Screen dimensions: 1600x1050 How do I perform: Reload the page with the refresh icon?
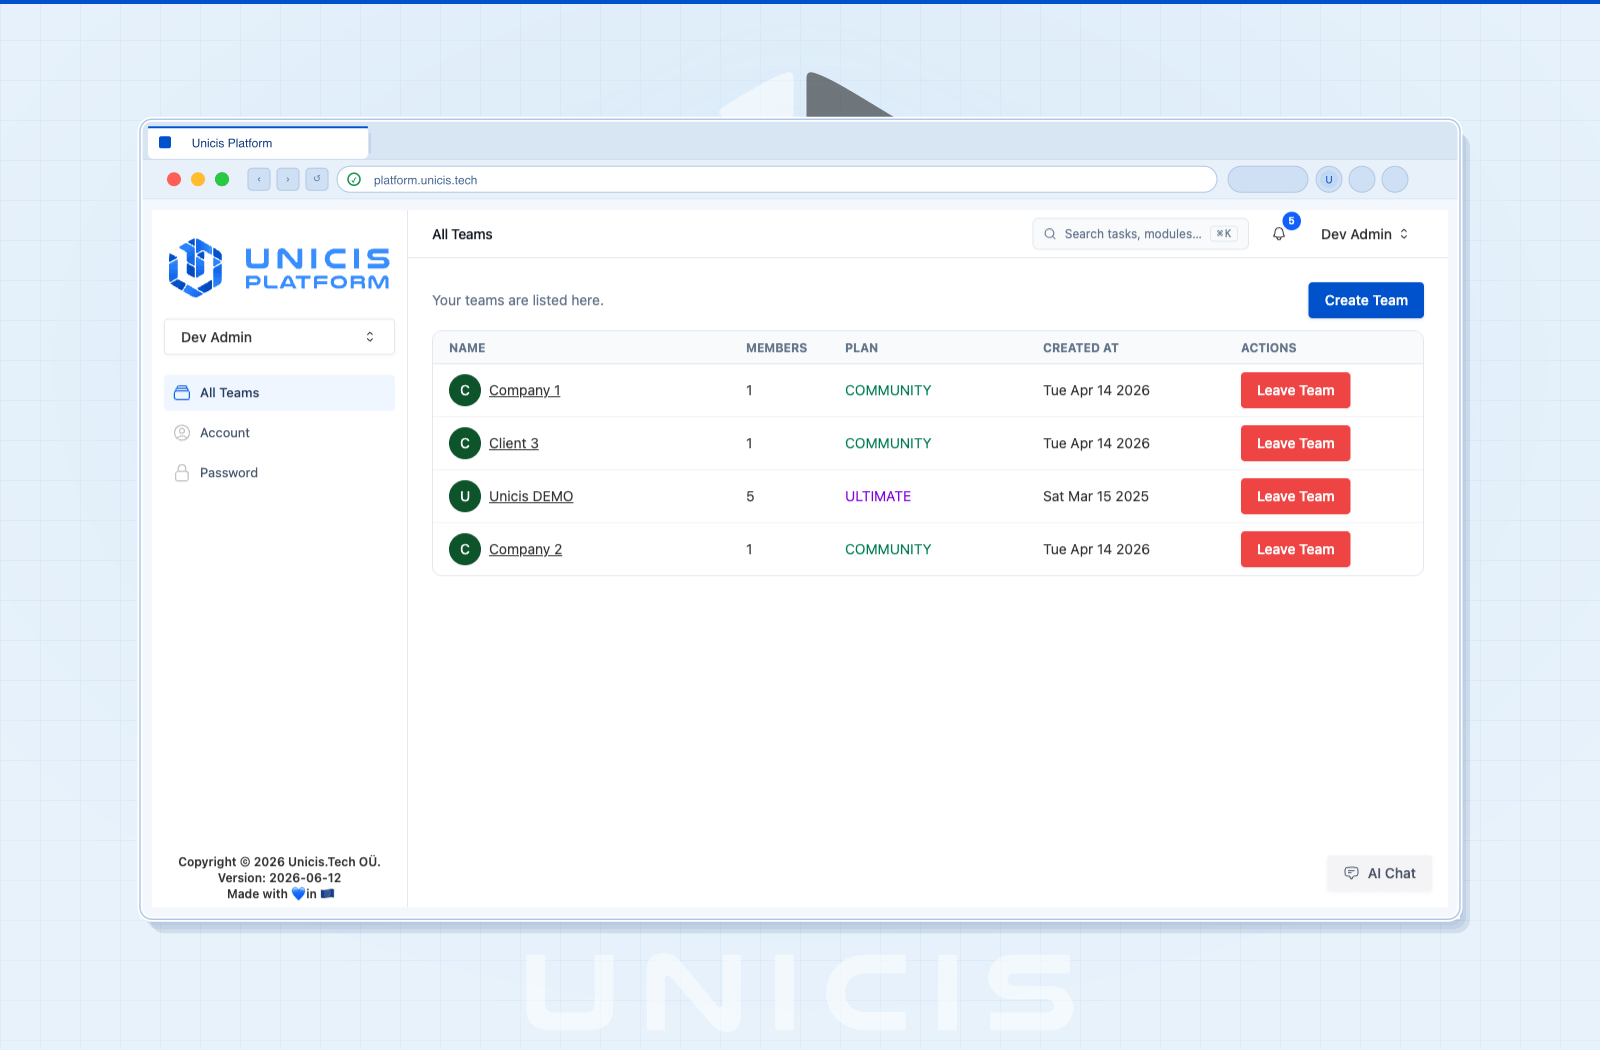point(317,179)
